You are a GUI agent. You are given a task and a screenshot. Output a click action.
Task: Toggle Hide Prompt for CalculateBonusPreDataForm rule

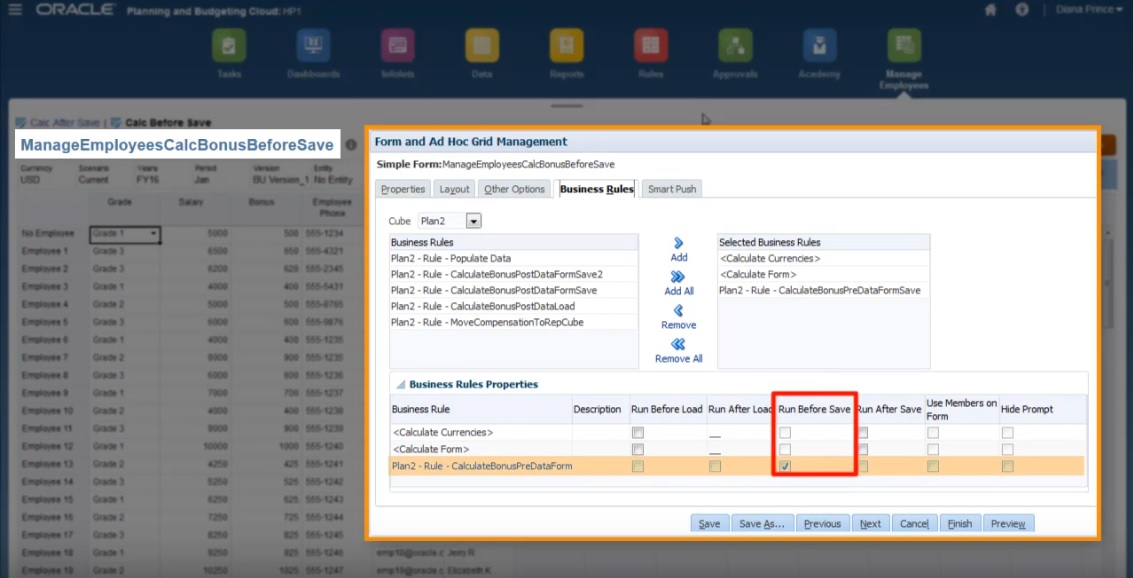pyautogui.click(x=1007, y=467)
